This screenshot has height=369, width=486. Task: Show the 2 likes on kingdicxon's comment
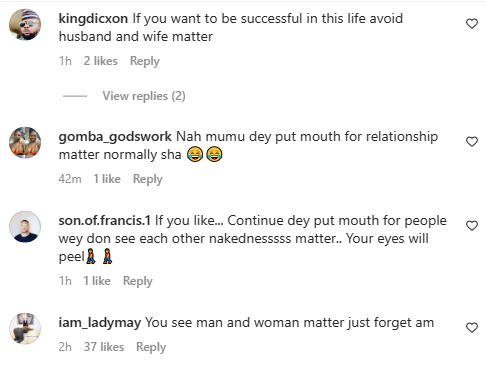pos(100,61)
